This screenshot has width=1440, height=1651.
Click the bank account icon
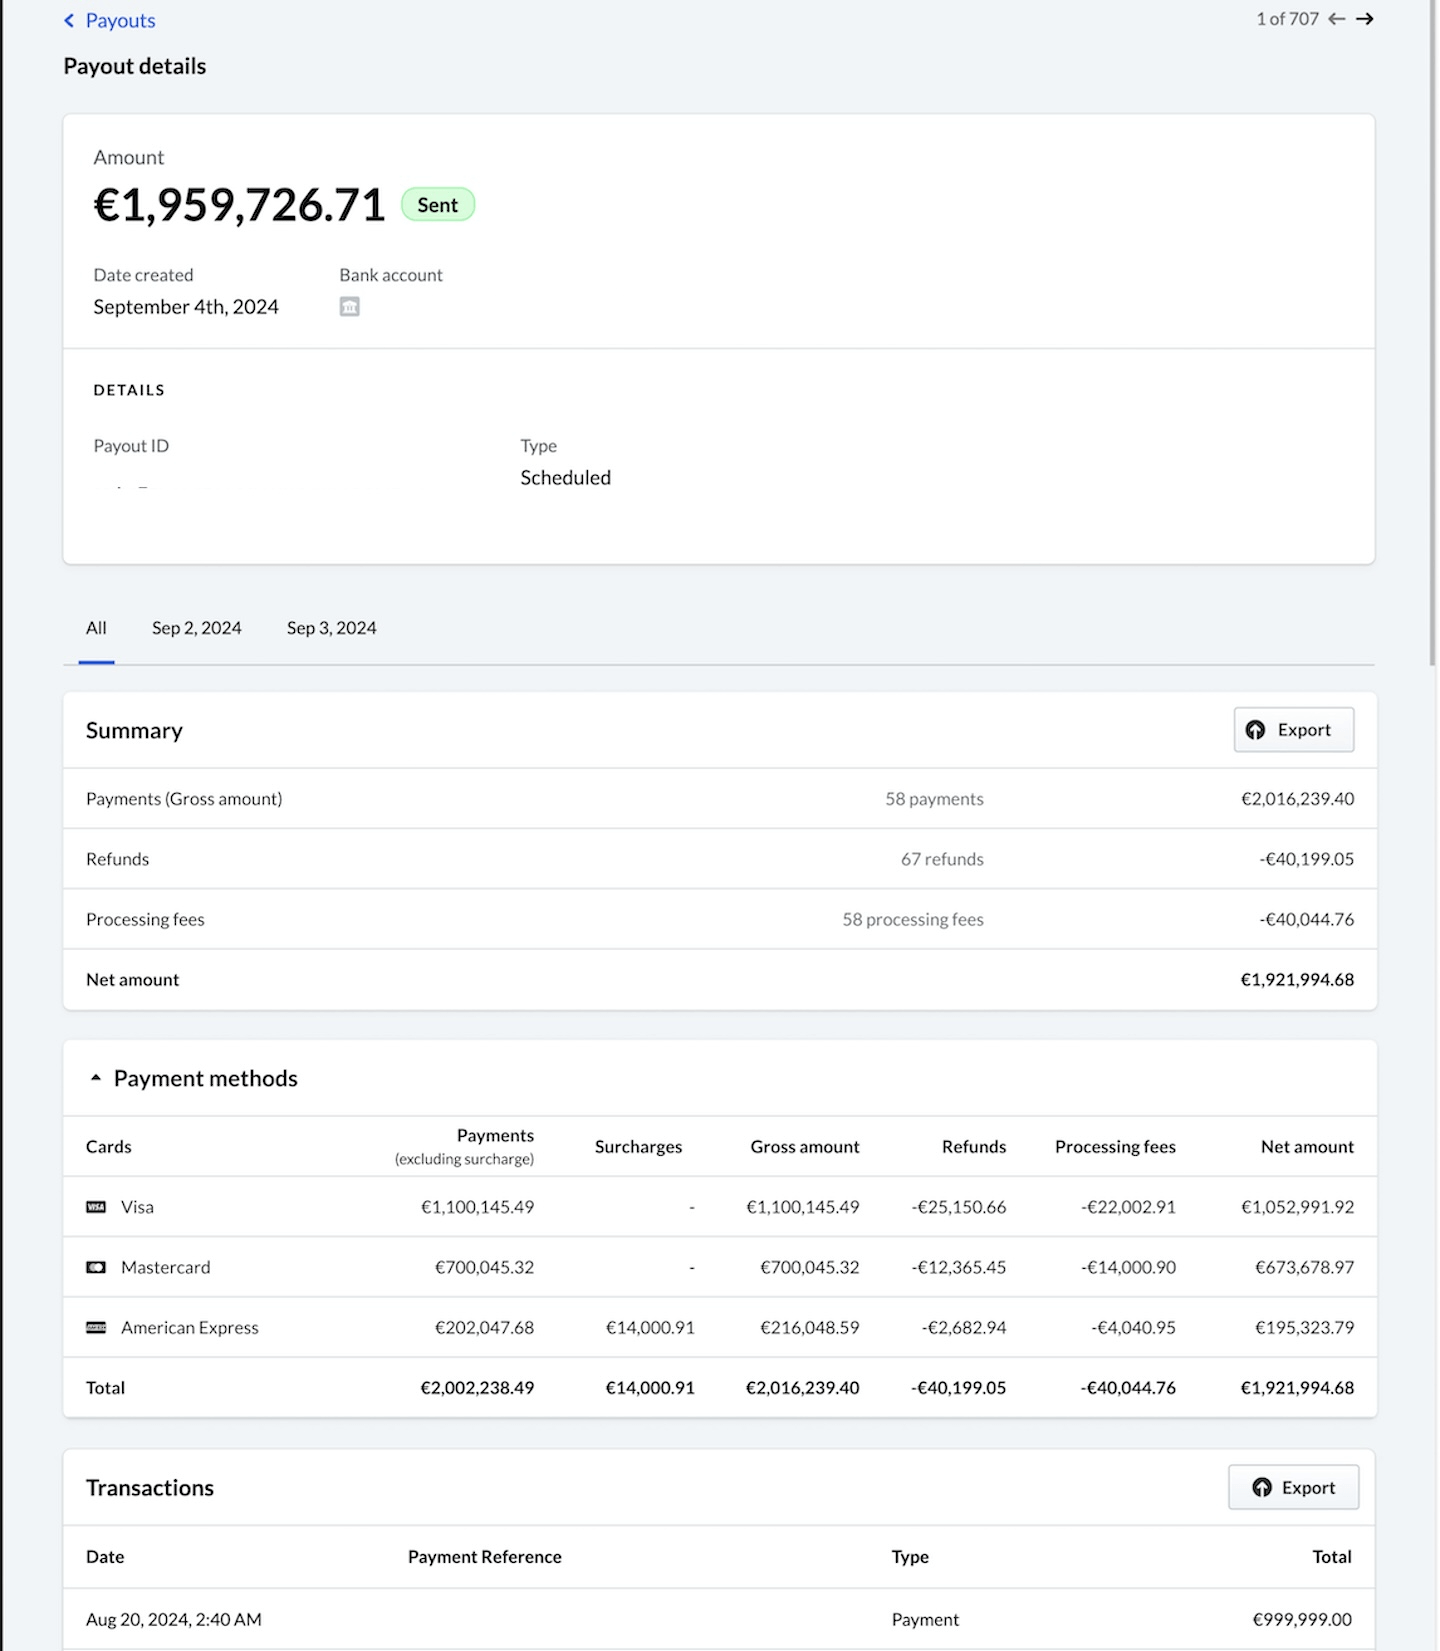(x=349, y=307)
